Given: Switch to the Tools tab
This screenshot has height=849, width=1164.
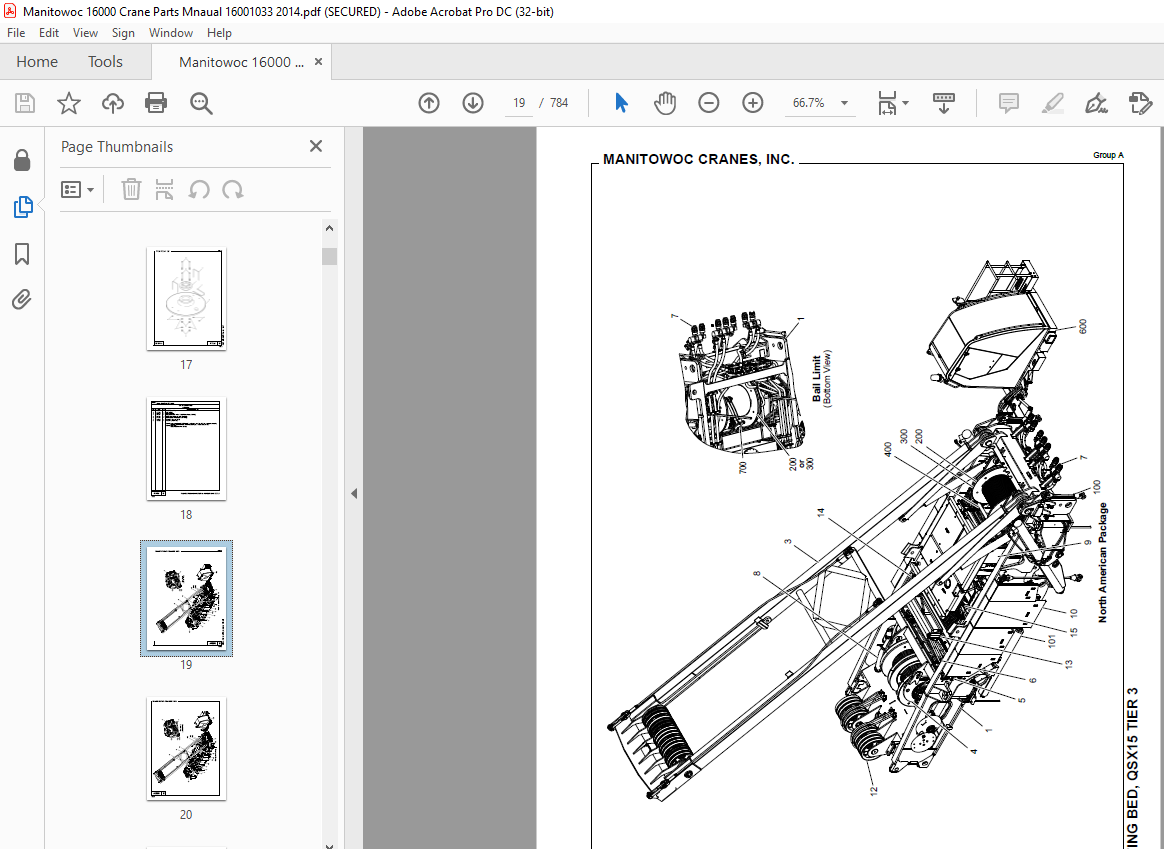Looking at the screenshot, I should [105, 62].
